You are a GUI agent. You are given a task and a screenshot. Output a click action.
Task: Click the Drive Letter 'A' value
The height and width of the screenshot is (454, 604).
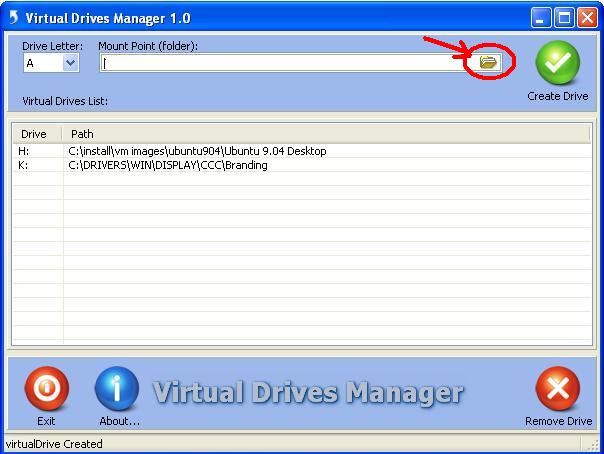(30, 63)
